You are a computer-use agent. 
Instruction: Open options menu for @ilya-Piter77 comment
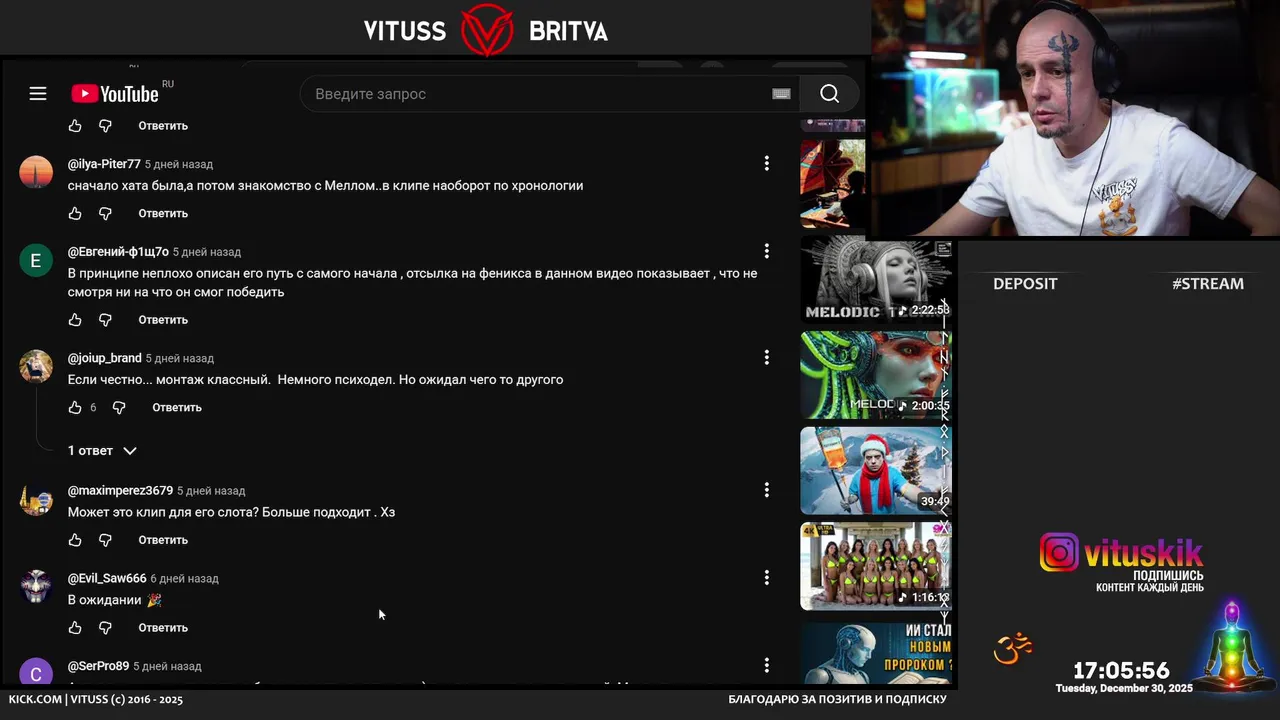click(767, 163)
